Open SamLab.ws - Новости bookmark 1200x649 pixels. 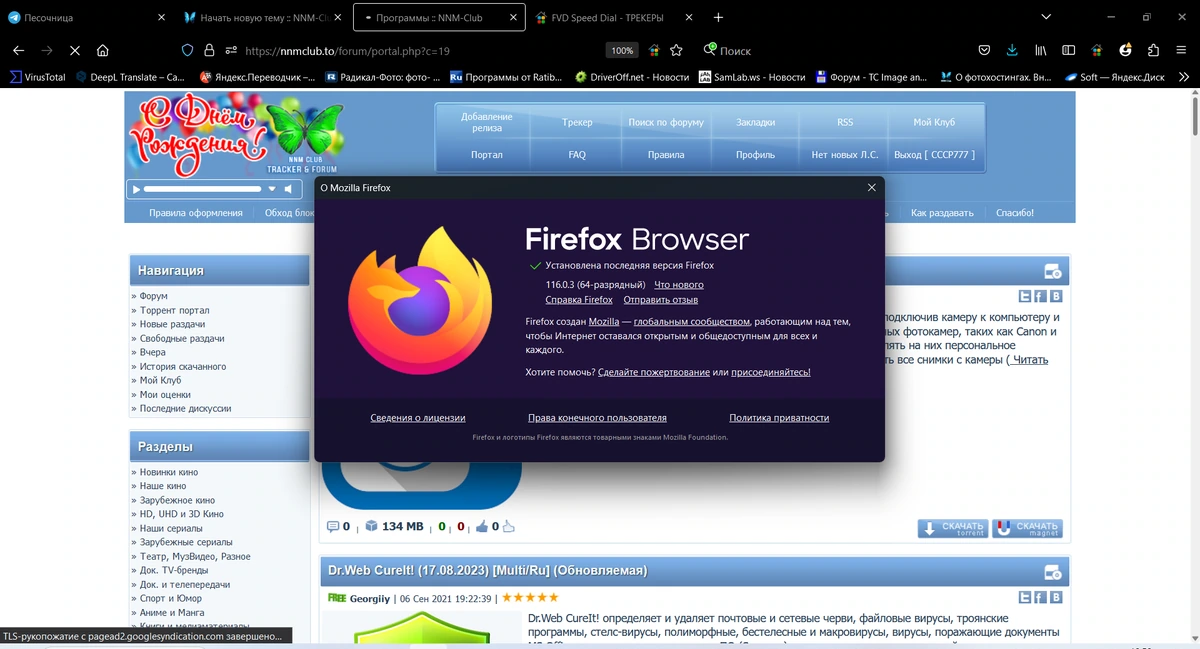tap(752, 76)
